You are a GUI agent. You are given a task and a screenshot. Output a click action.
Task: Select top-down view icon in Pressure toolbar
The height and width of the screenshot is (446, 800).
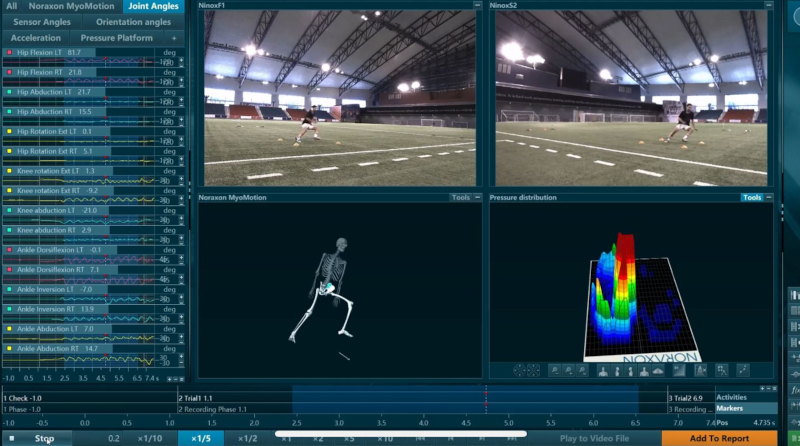pos(658,370)
